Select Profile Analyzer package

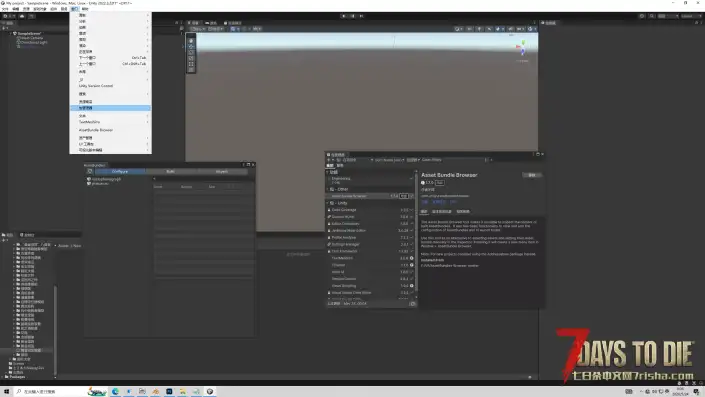point(370,237)
